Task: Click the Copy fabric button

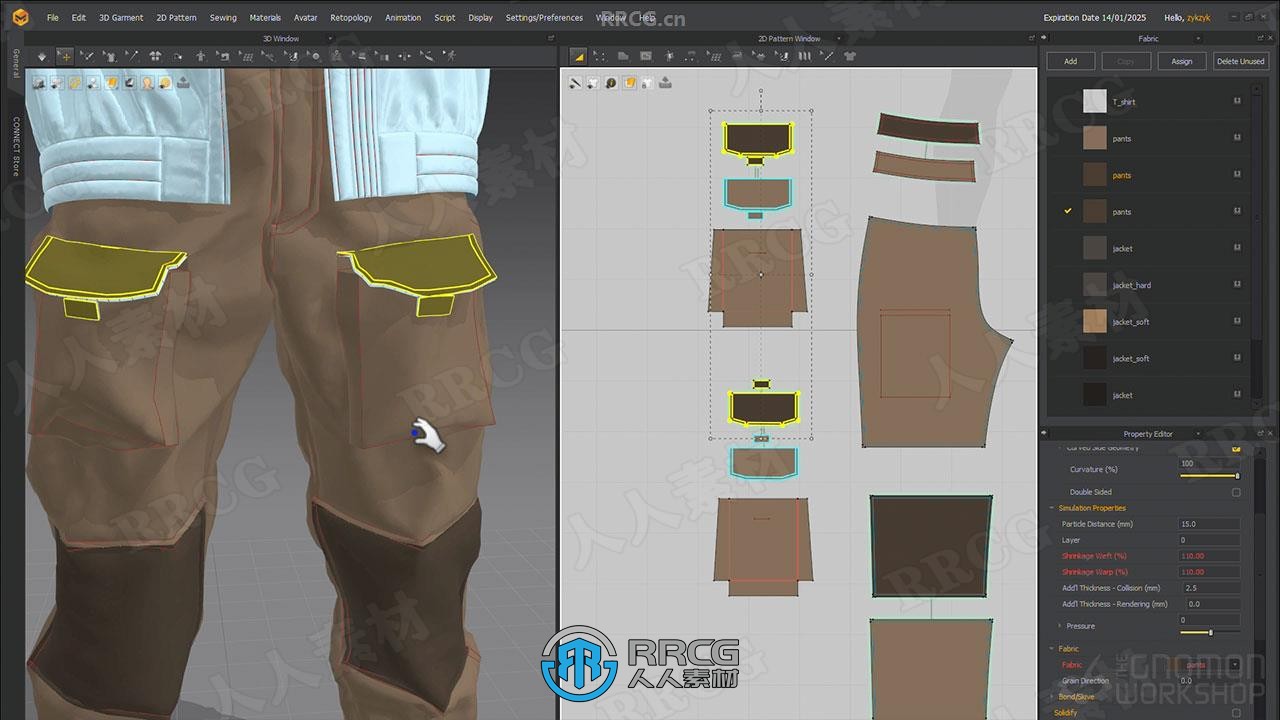Action: tap(1126, 61)
